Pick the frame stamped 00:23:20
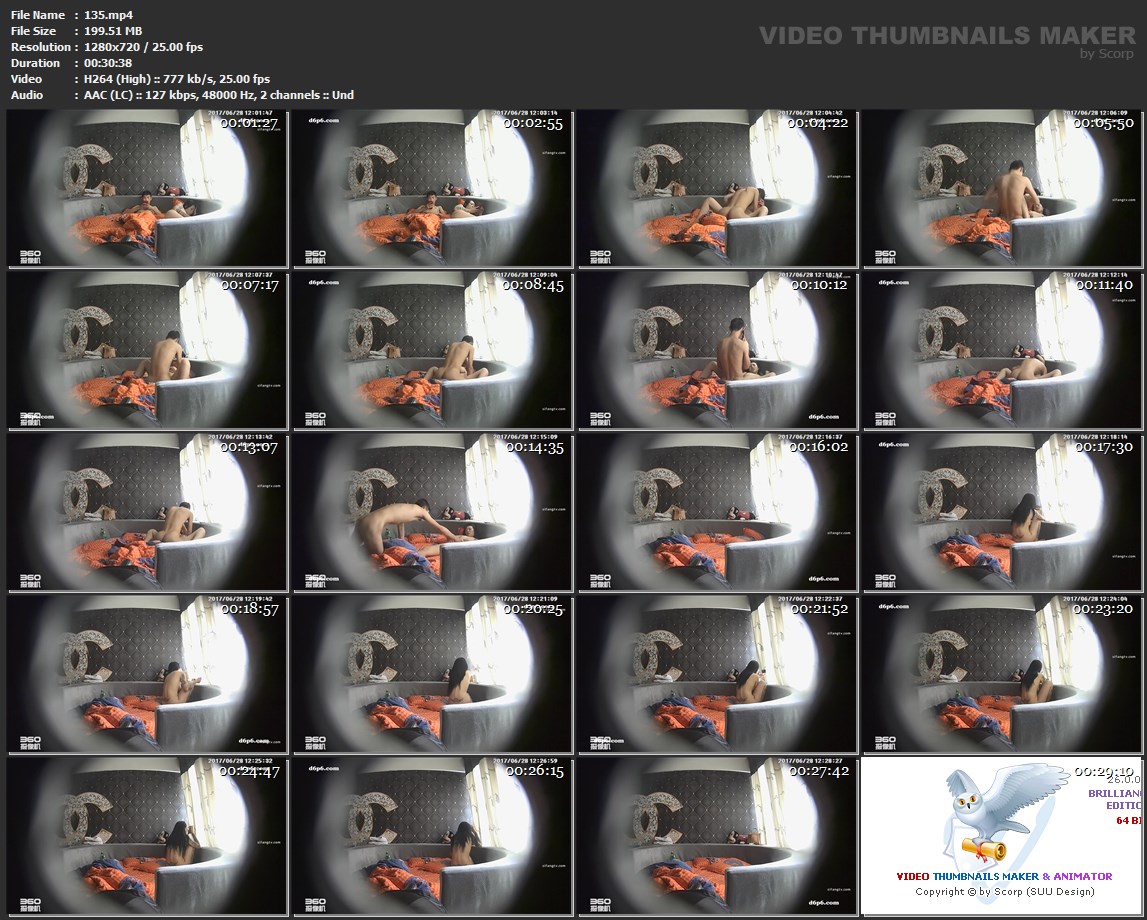The image size is (1147, 920). (x=1003, y=675)
